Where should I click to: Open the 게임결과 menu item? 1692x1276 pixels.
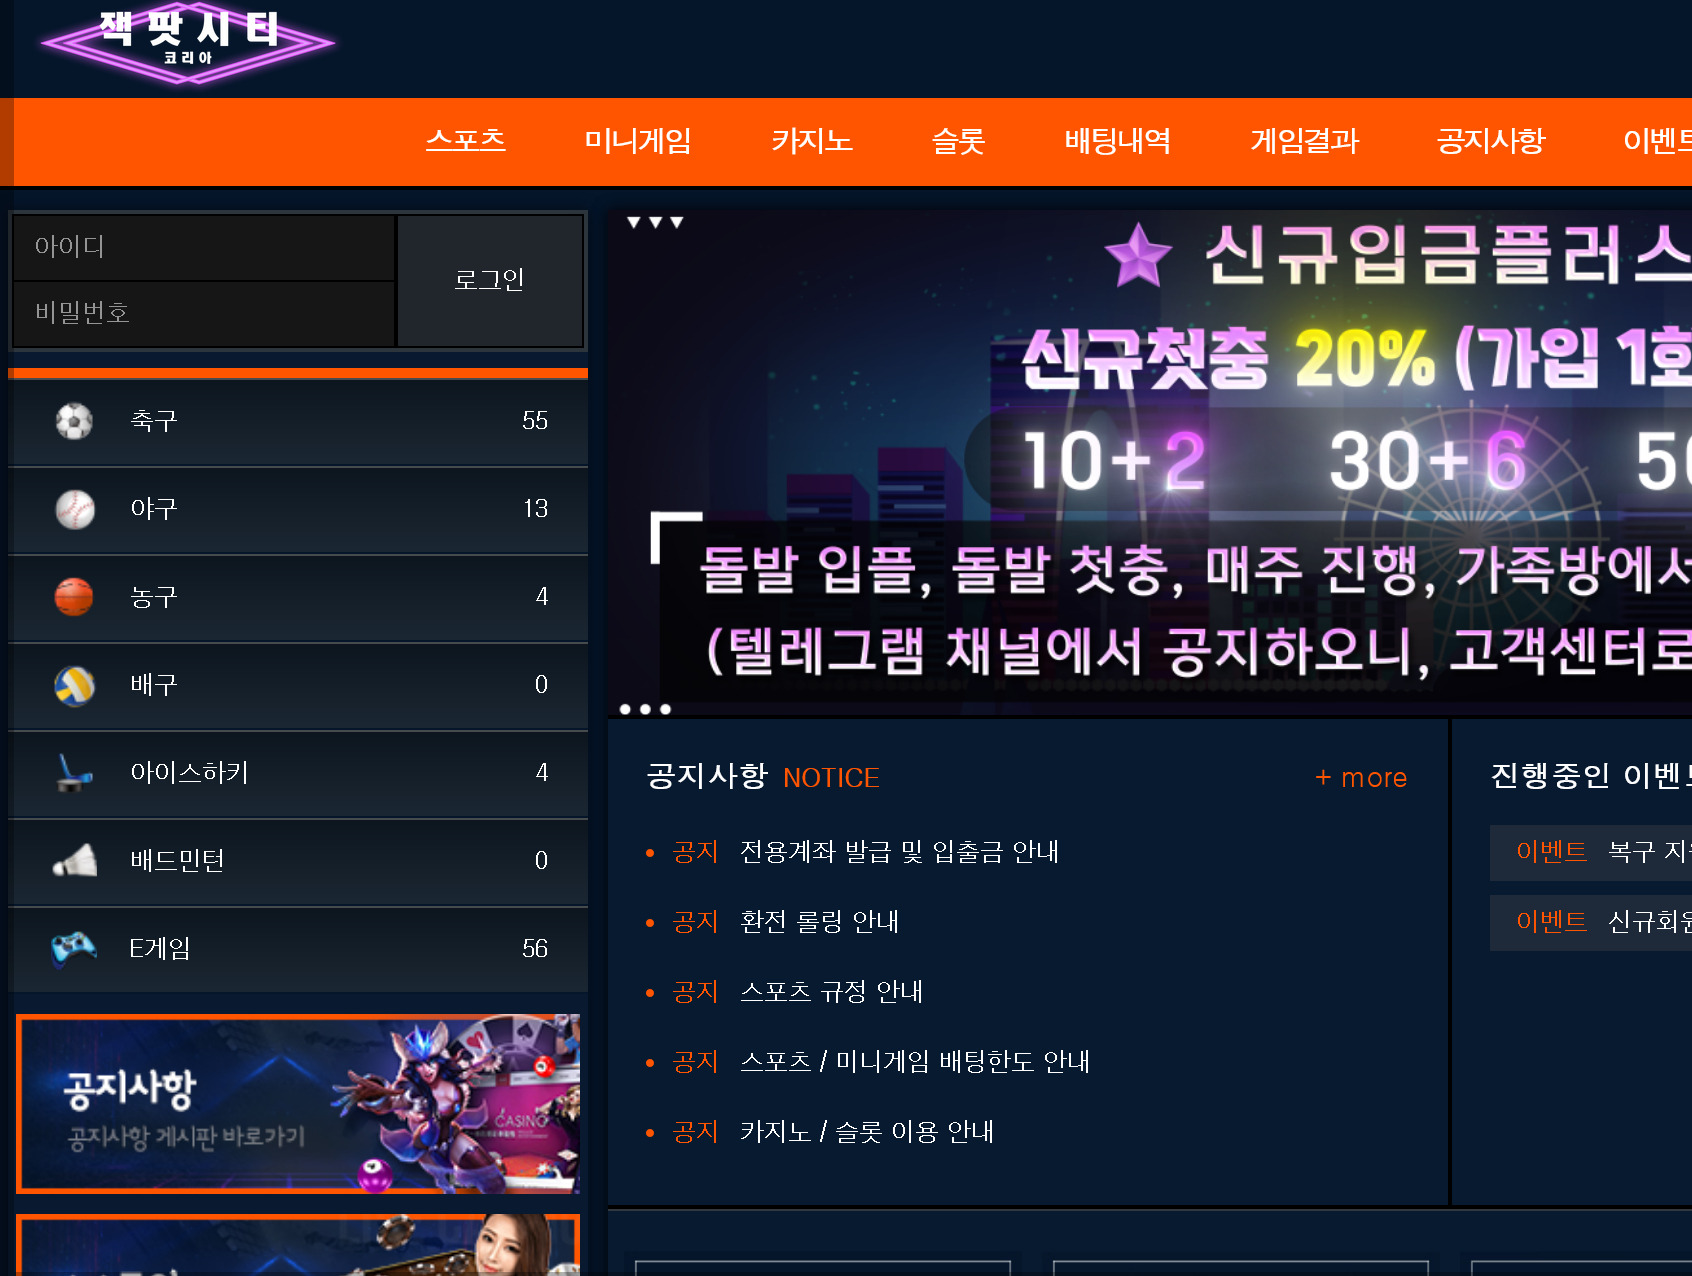tap(1303, 141)
